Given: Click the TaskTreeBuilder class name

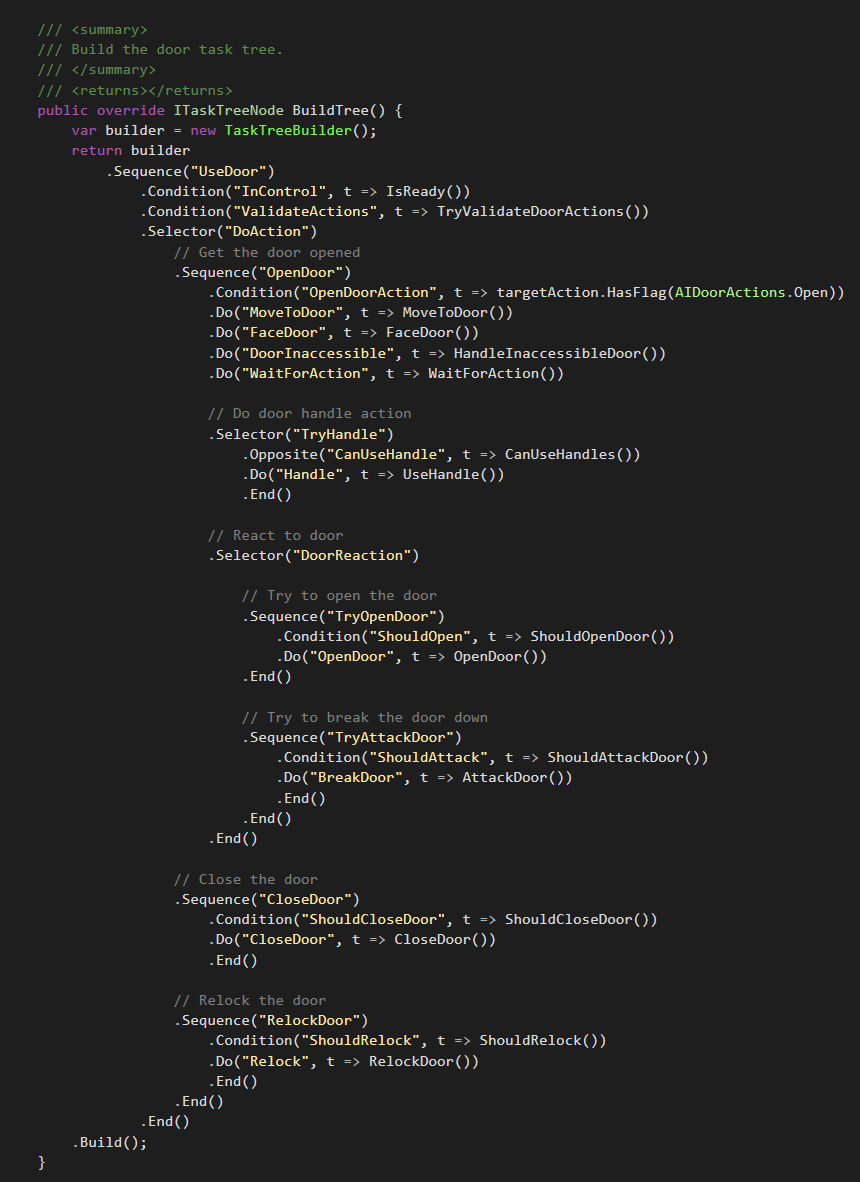Looking at the screenshot, I should click(288, 130).
